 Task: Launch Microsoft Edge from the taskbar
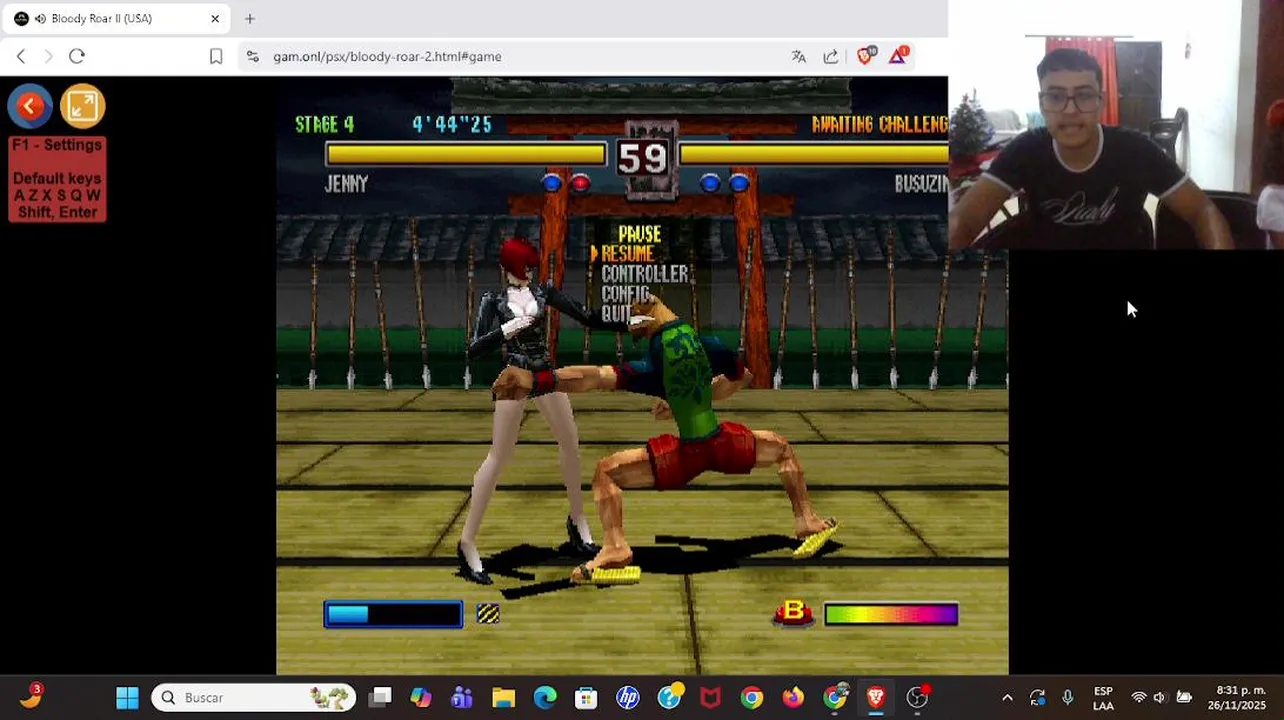tap(545, 697)
